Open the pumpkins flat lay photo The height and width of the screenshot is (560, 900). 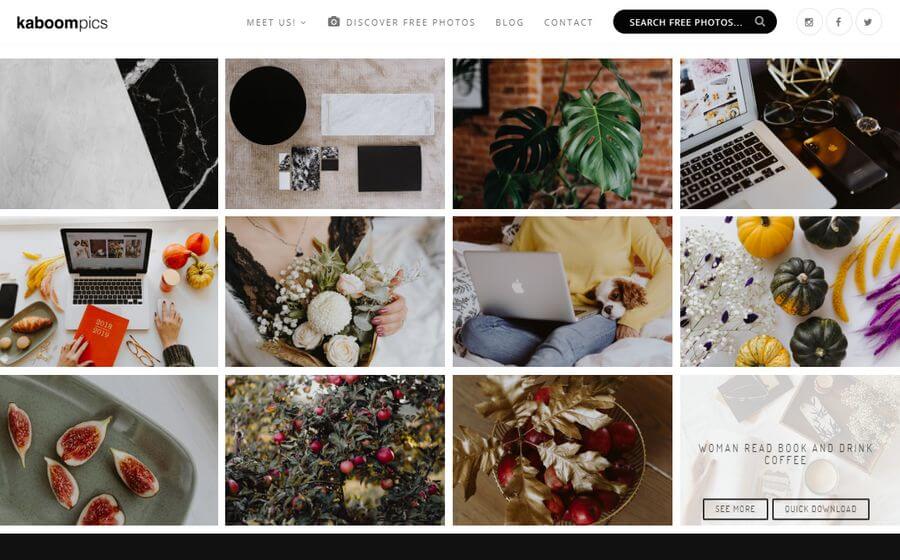pyautogui.click(x=790, y=291)
